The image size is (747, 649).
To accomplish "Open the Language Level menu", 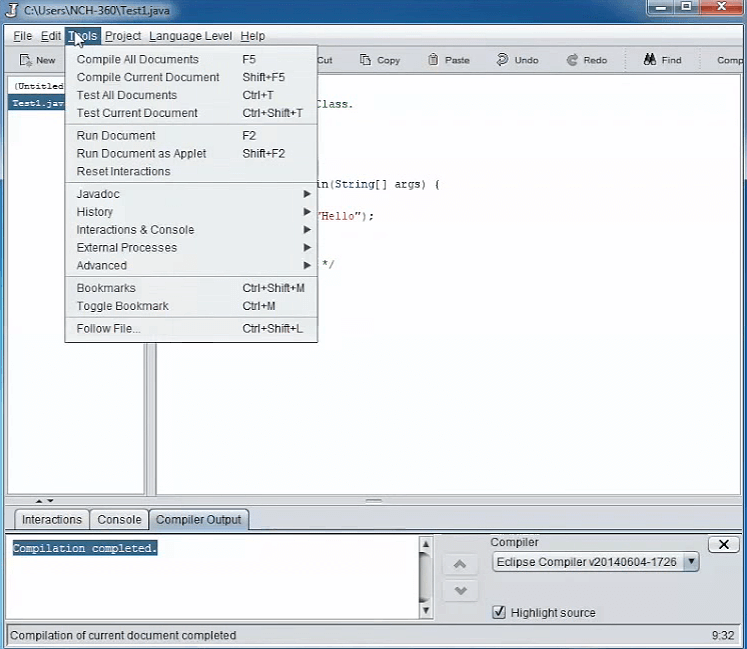I will [191, 36].
